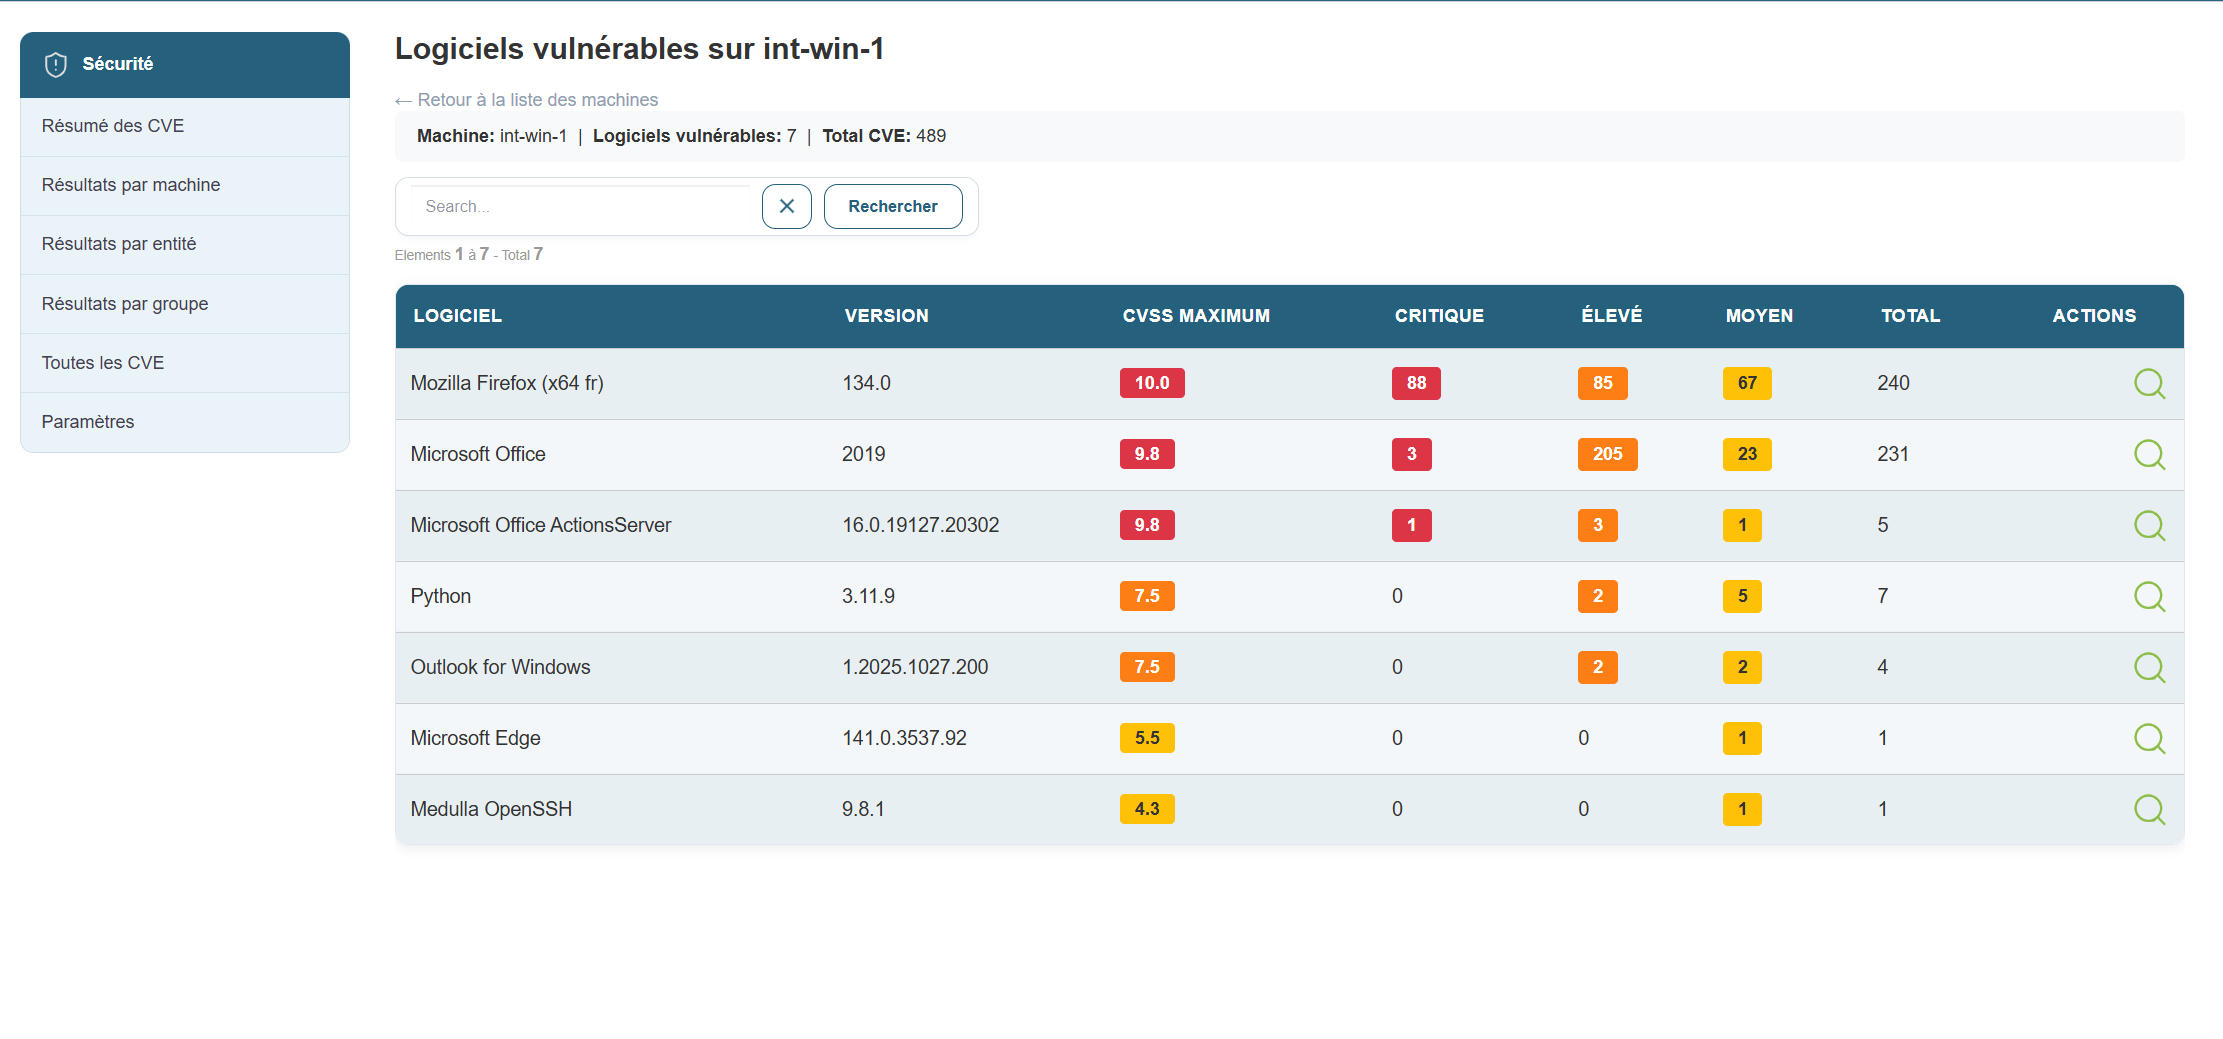2223x1039 pixels.
Task: Show Toutes les CVE page
Action: point(103,363)
